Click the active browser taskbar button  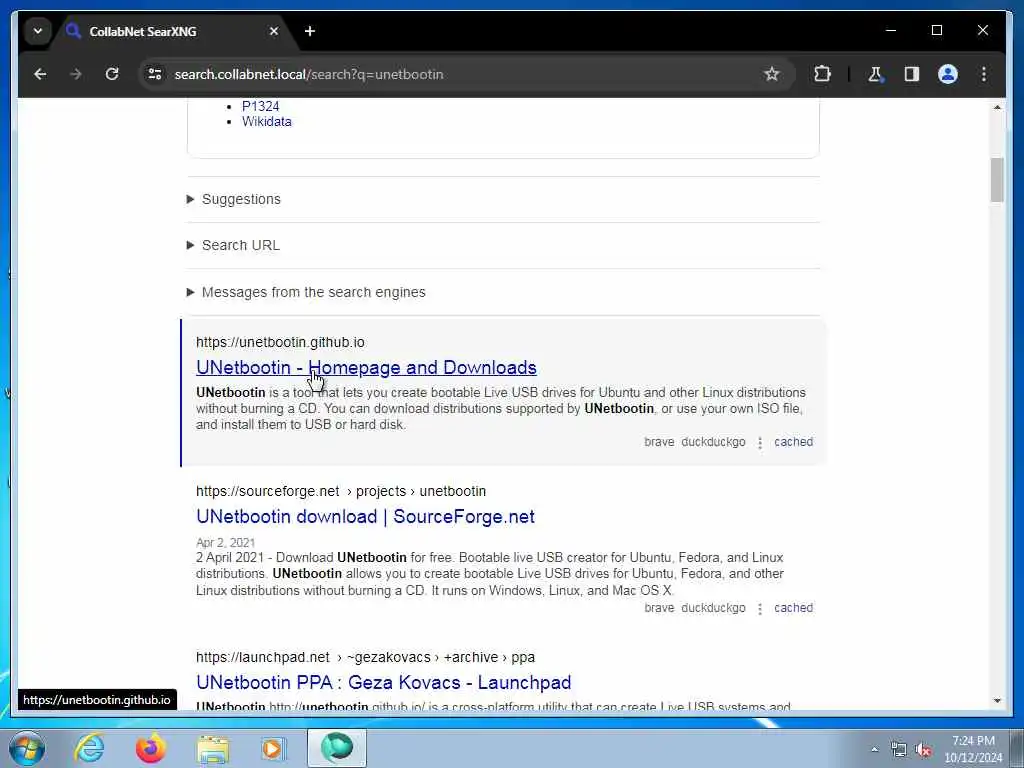[x=337, y=748]
